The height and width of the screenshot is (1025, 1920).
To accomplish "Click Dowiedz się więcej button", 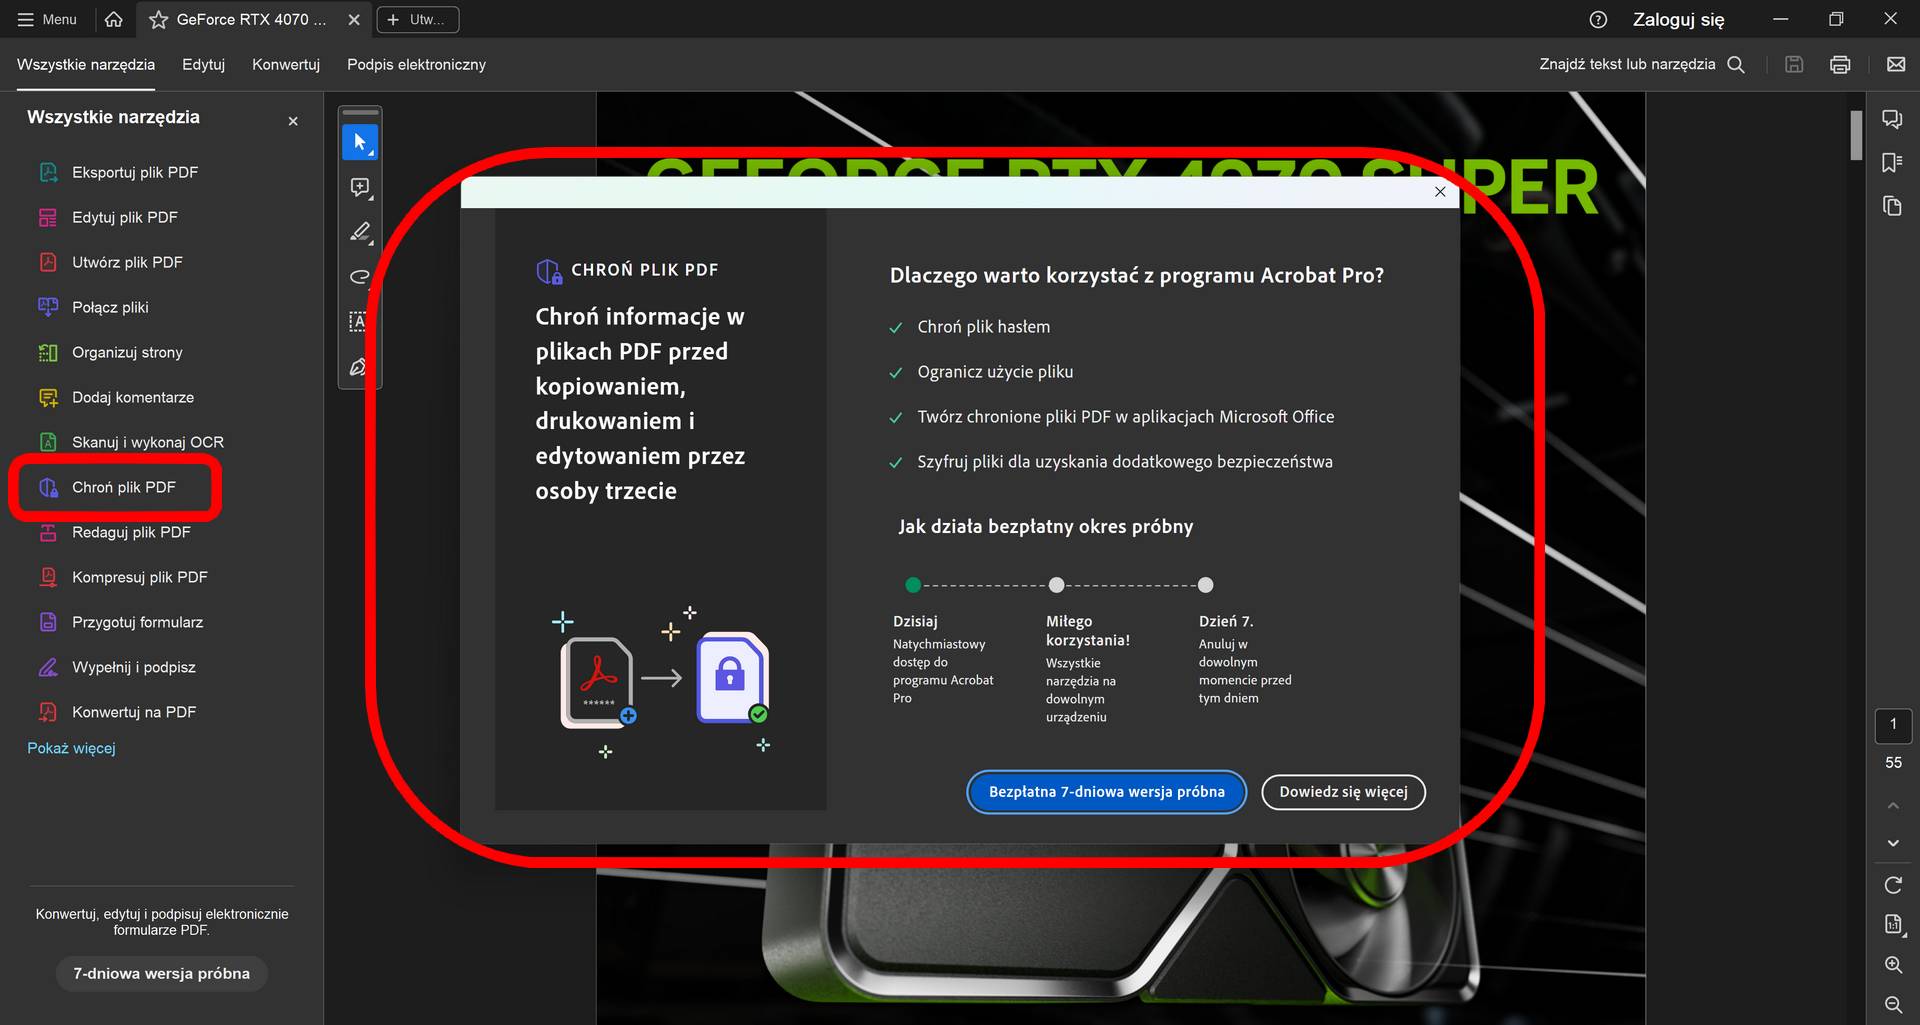I will point(1343,792).
